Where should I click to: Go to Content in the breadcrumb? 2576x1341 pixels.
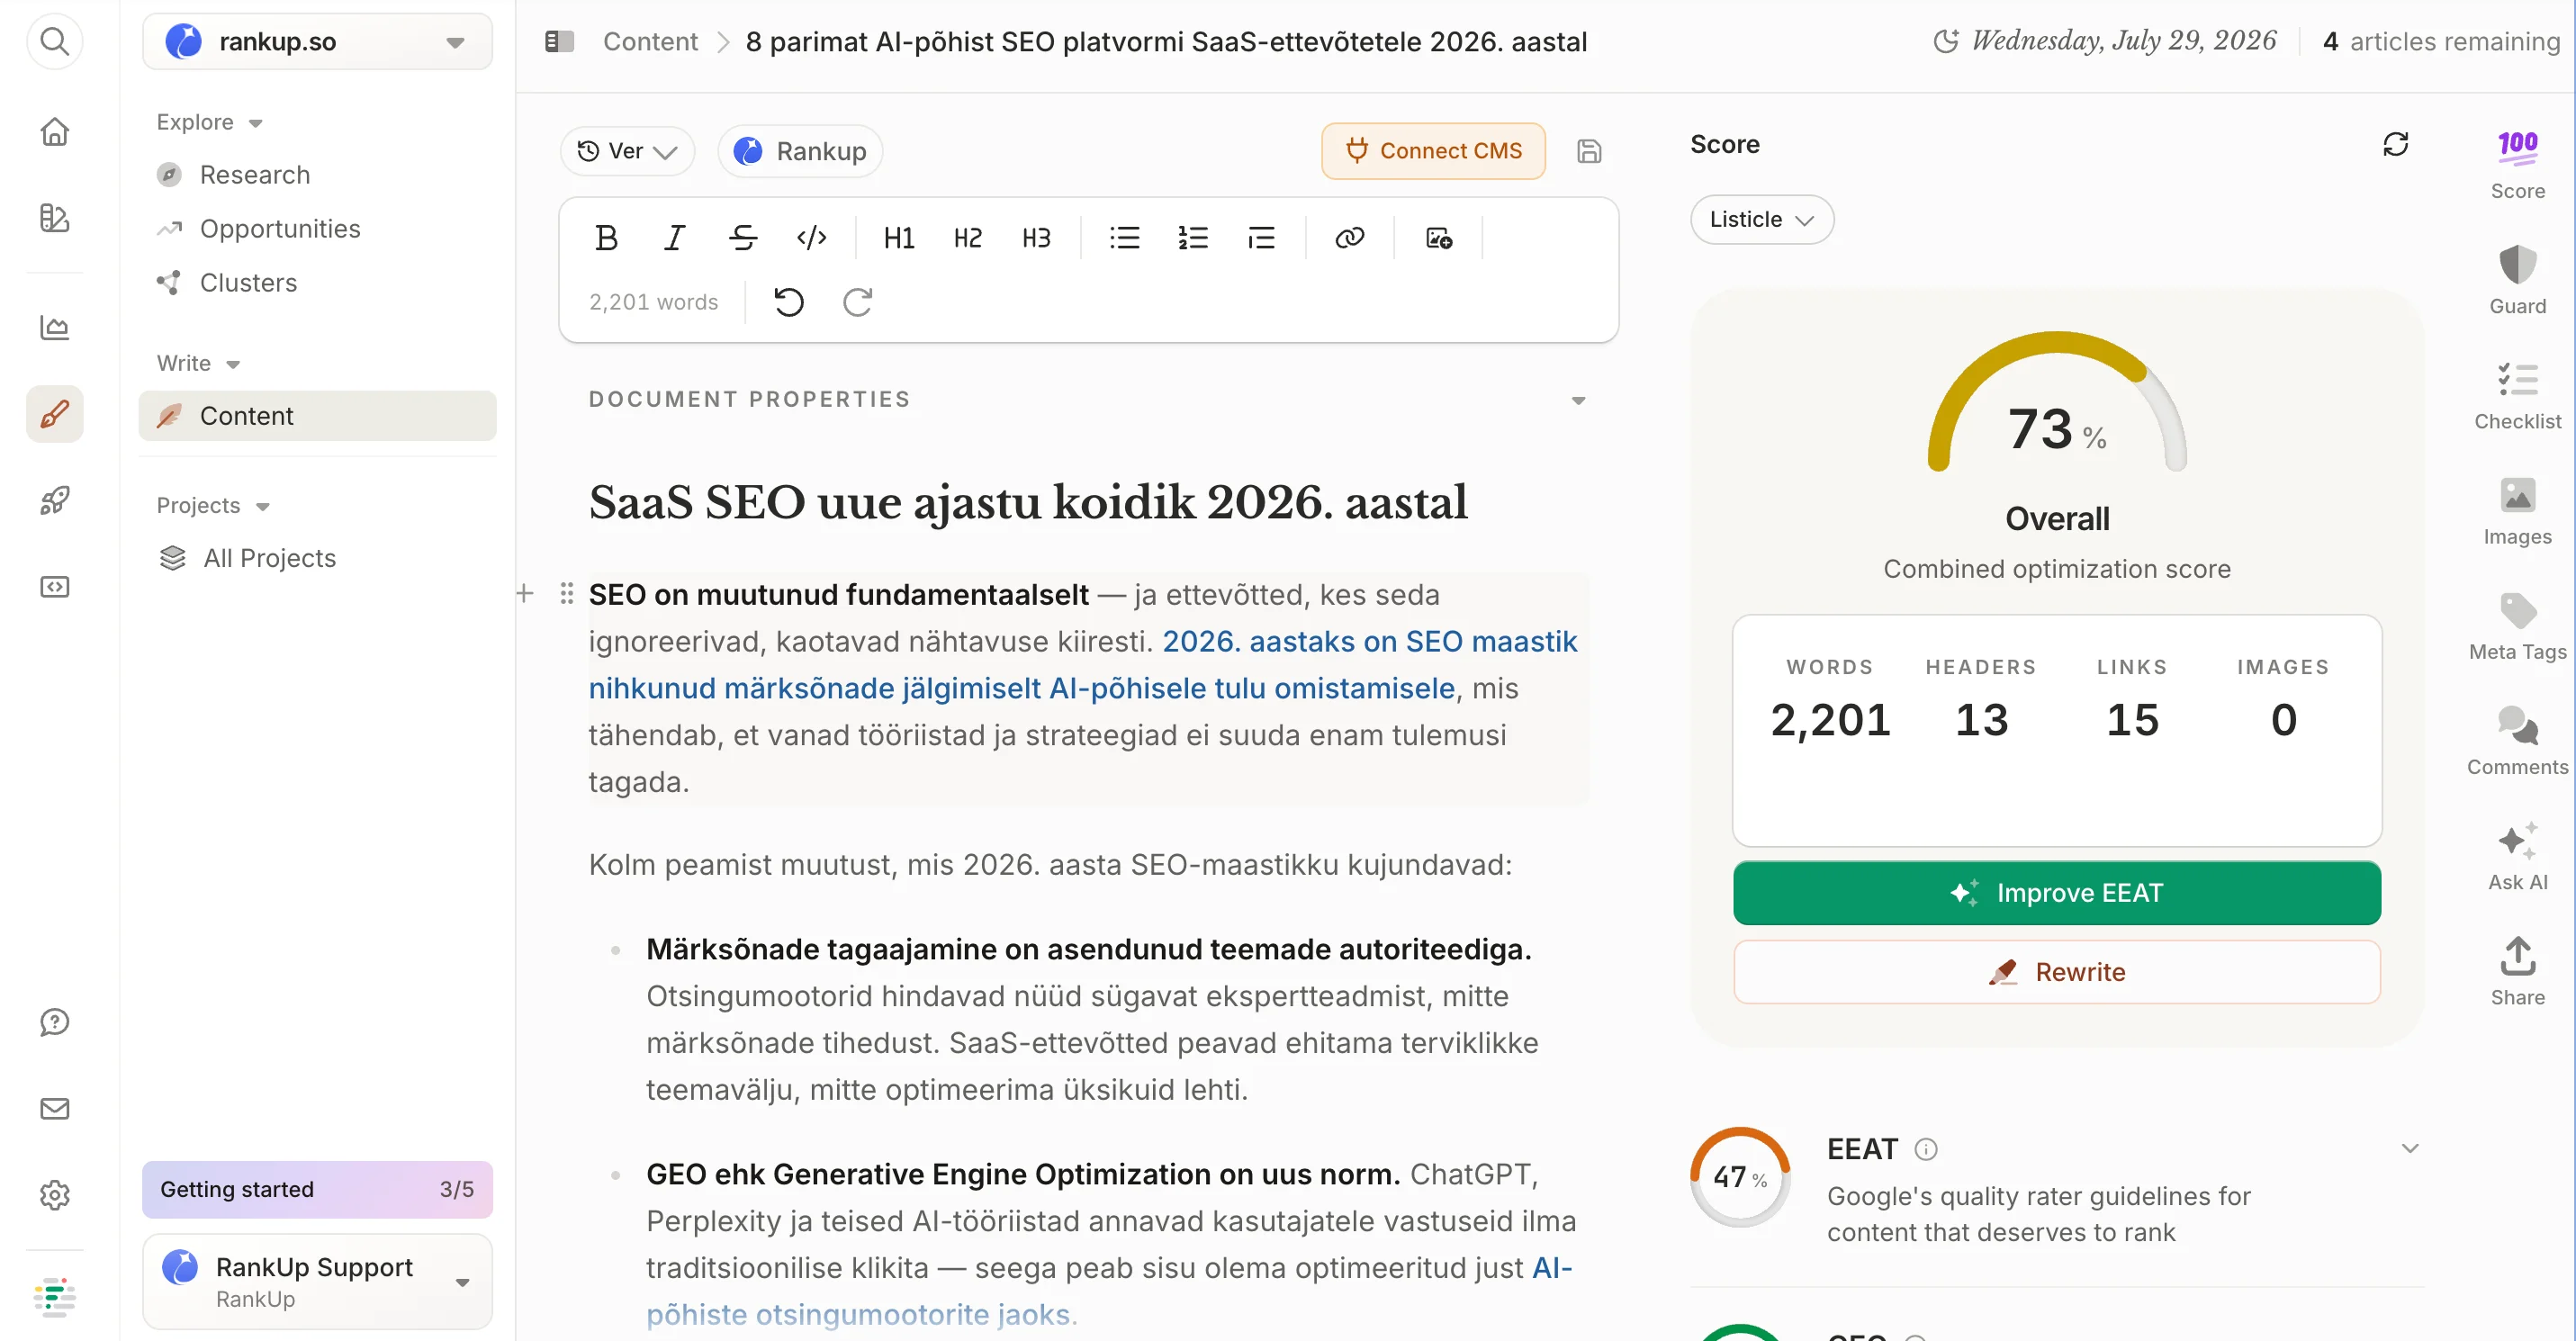click(650, 41)
